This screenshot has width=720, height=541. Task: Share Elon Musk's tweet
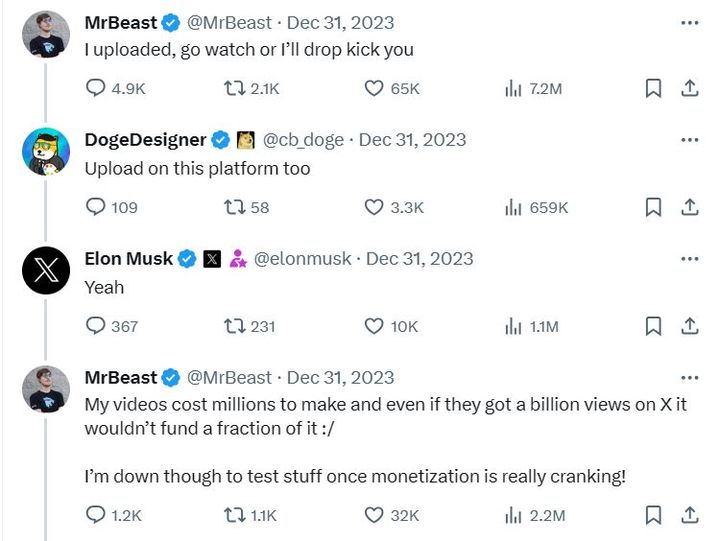(689, 326)
